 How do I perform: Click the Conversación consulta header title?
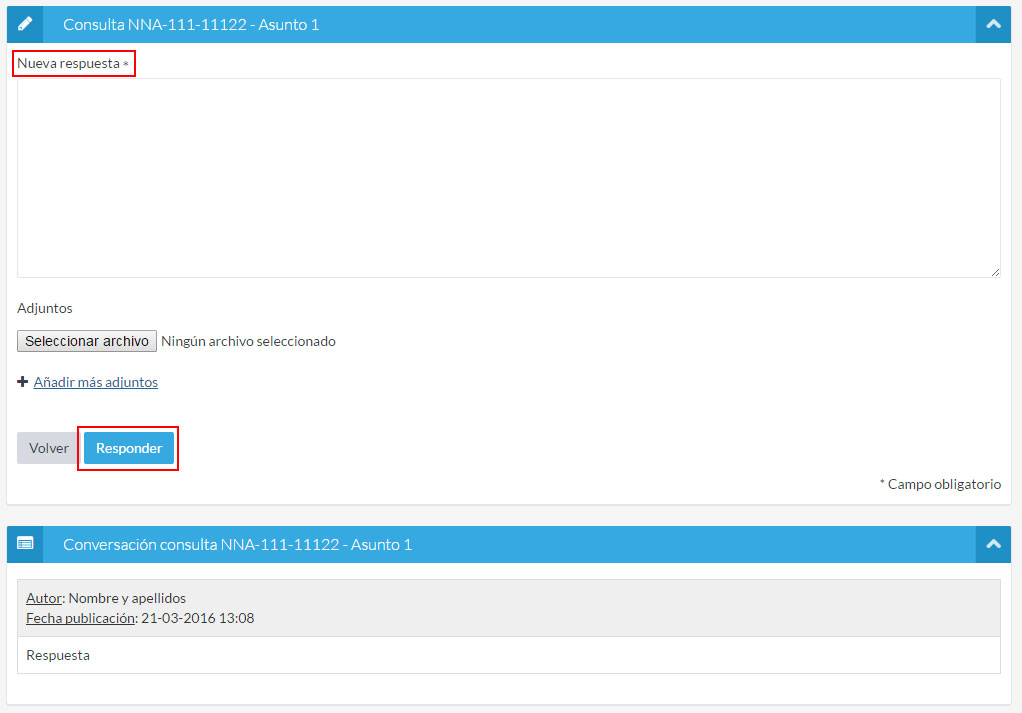[x=237, y=544]
